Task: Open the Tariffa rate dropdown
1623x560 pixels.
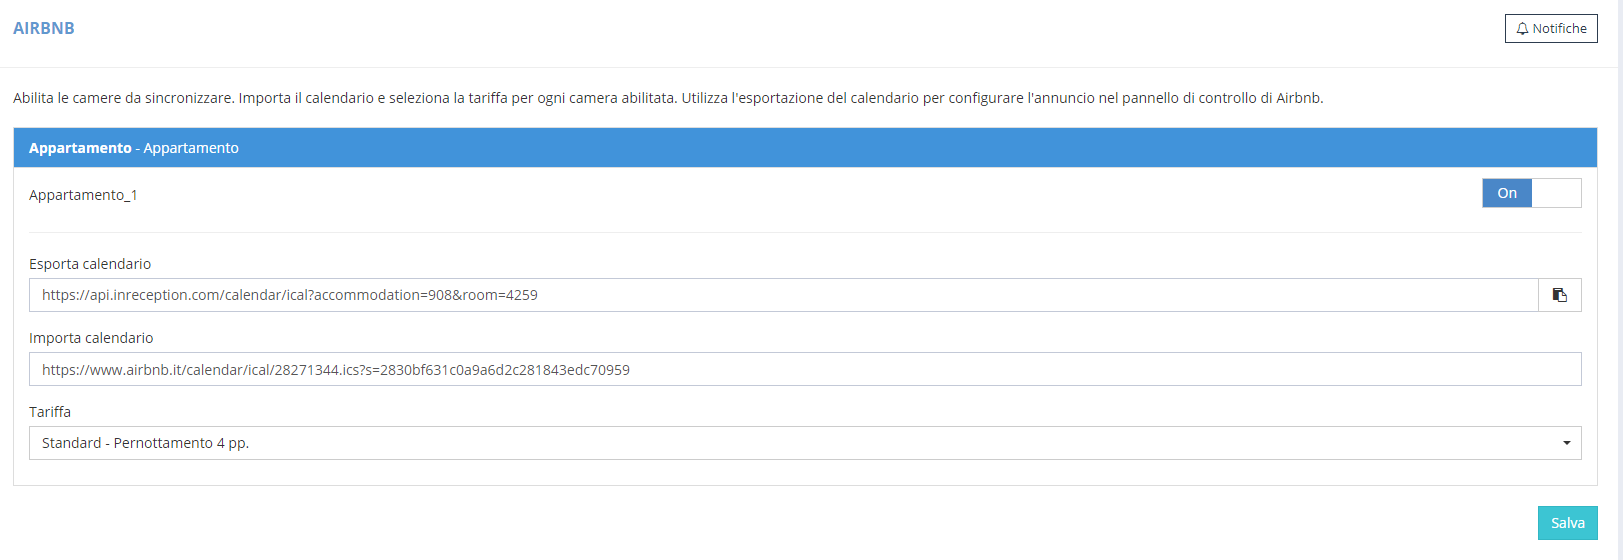Action: coord(805,443)
